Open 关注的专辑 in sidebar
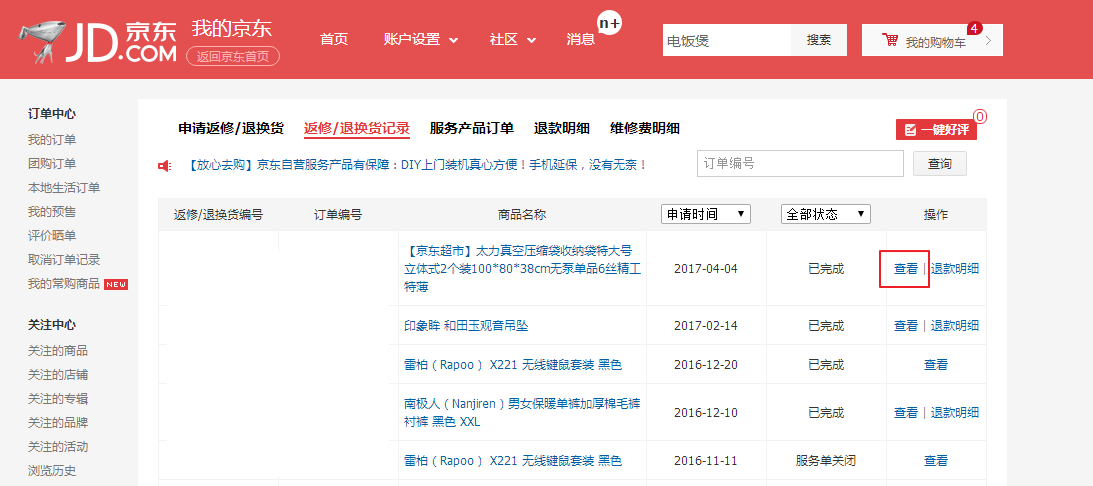 [58, 399]
